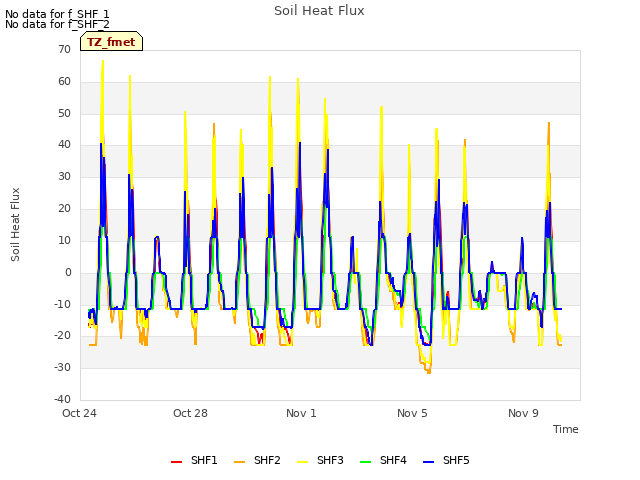Click the -40 y-axis tick label
The width and height of the screenshot is (640, 480).
point(62,399)
